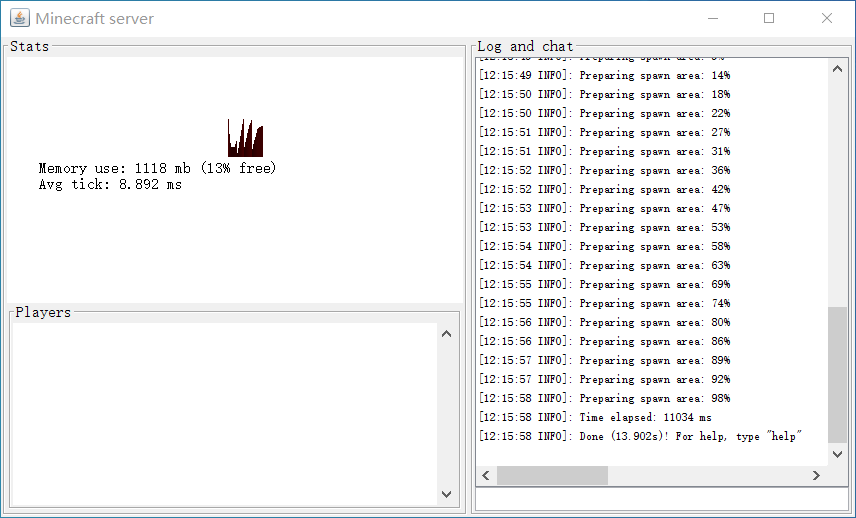This screenshot has width=856, height=518.
Task: Click log line "Preparing spawn area: 92%"
Action: (x=604, y=379)
